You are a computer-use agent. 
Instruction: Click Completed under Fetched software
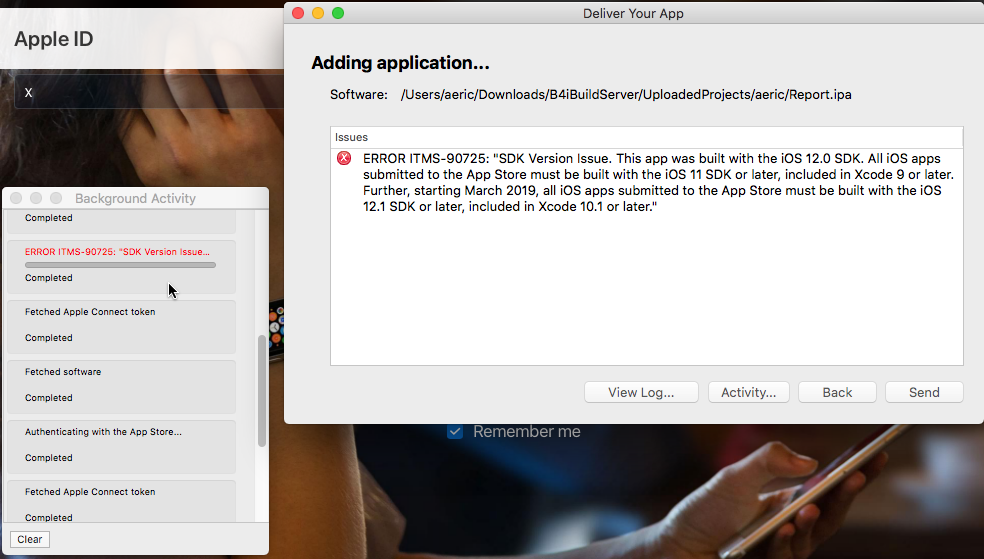(x=49, y=398)
